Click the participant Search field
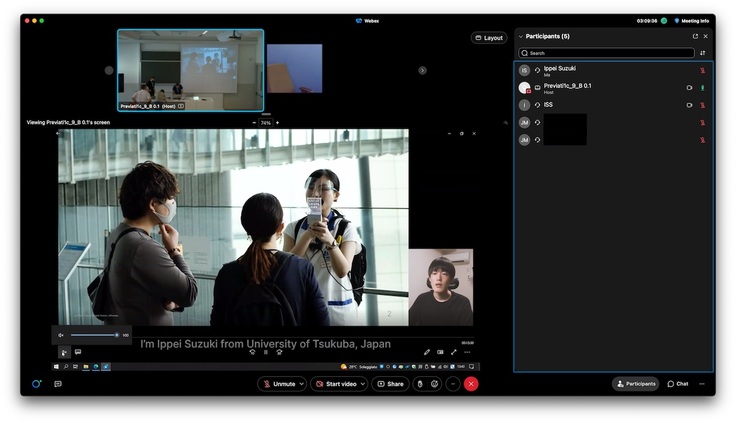This screenshot has width=736, height=423. [x=606, y=53]
